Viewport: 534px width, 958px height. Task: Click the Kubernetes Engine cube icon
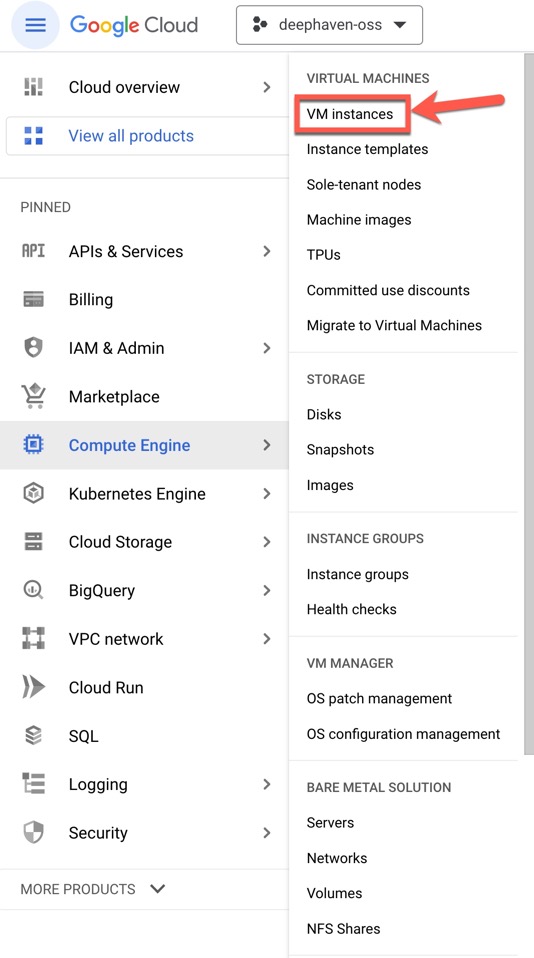[34, 493]
